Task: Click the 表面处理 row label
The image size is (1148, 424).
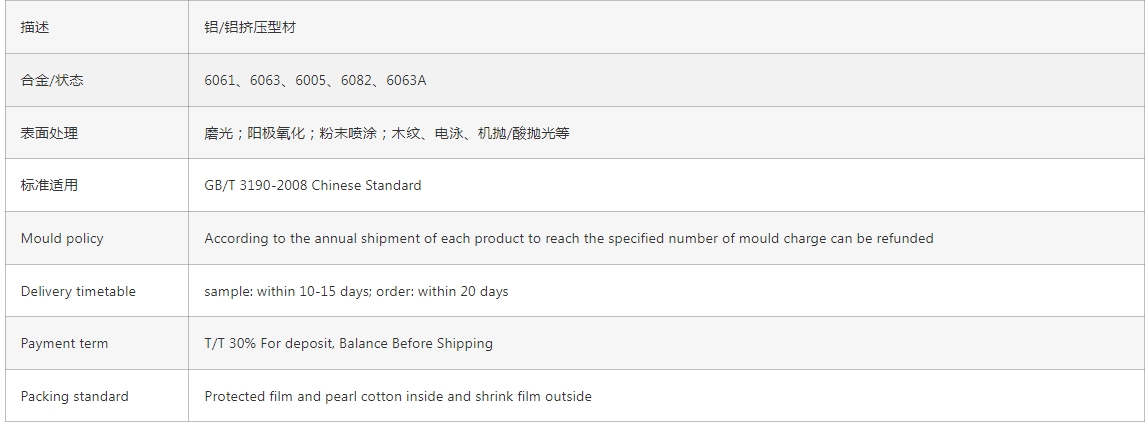Action: click(49, 133)
